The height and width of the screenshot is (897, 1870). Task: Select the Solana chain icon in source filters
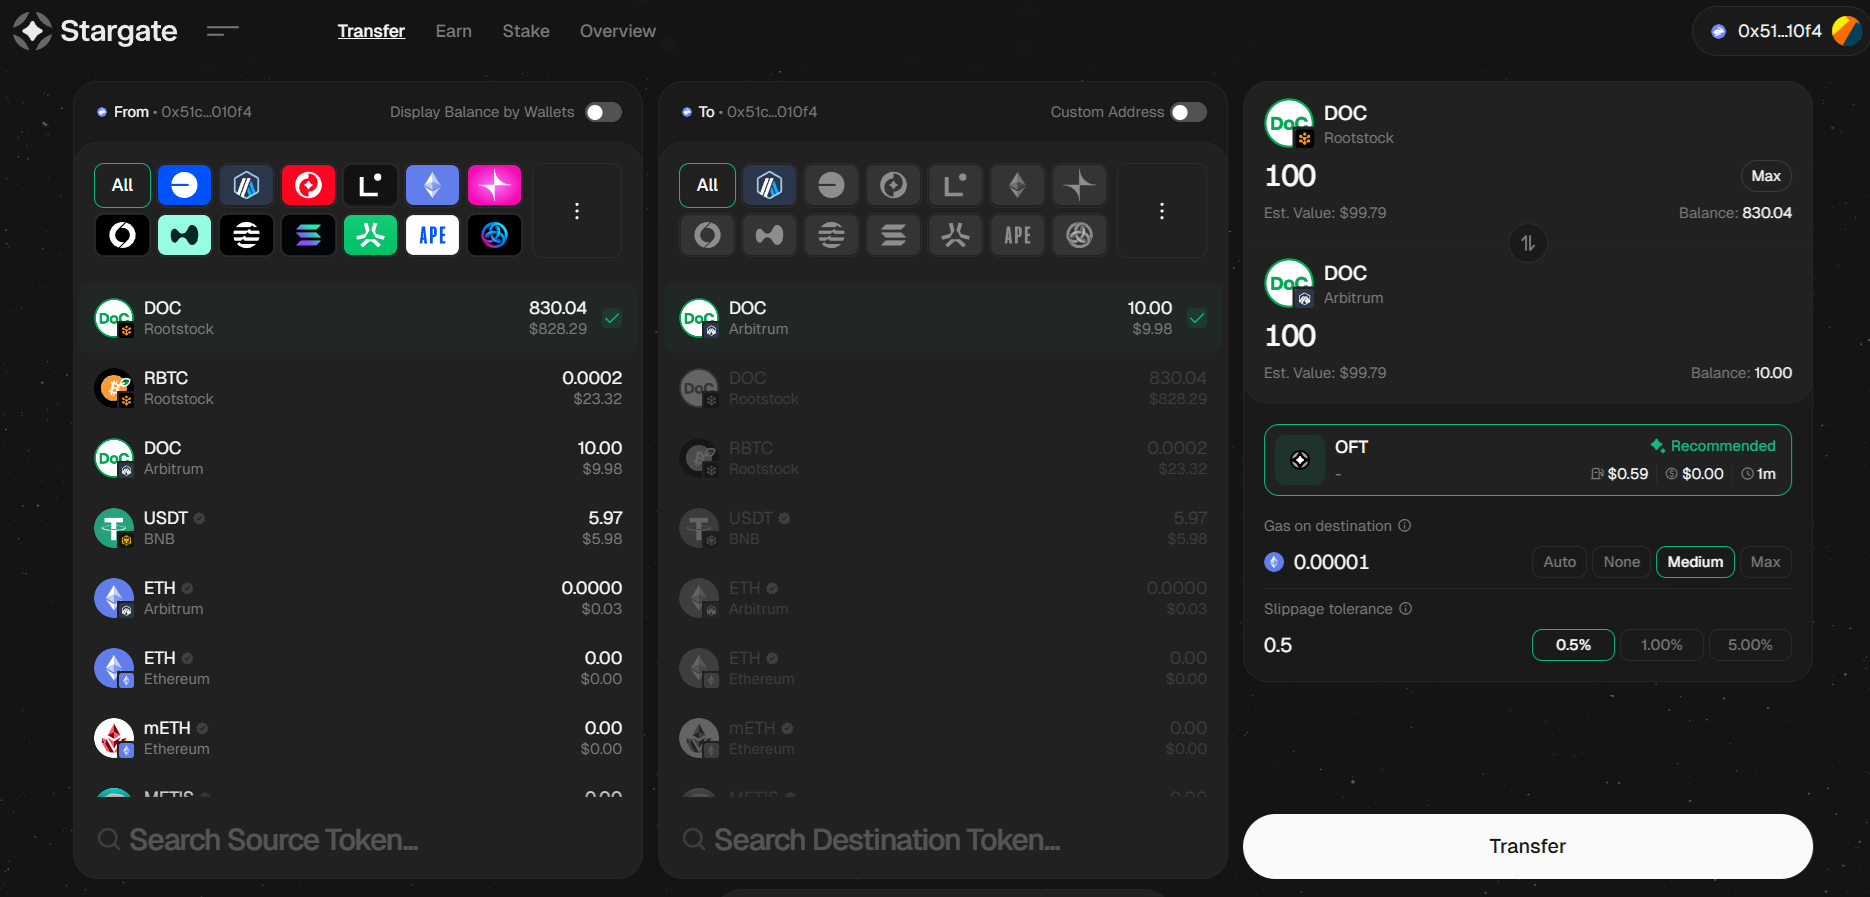(x=308, y=235)
